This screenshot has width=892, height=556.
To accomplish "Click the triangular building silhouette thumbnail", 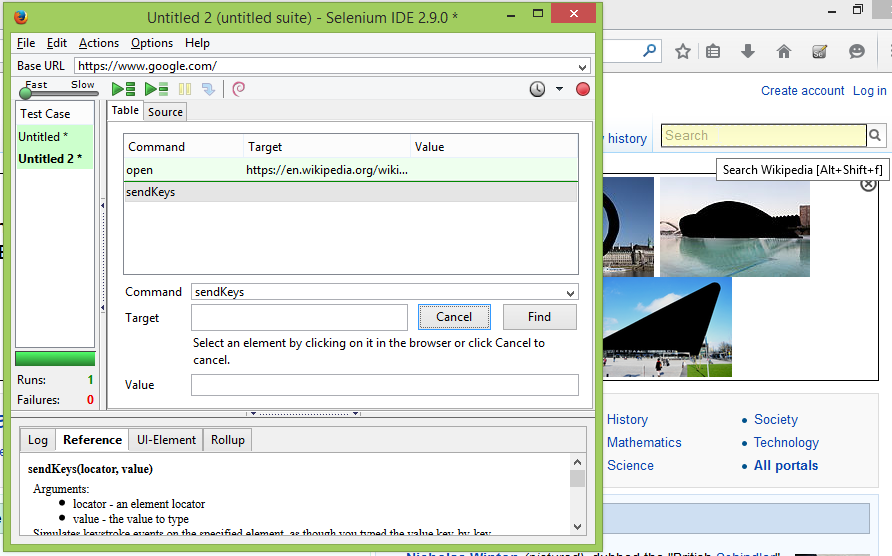I will pyautogui.click(x=667, y=327).
